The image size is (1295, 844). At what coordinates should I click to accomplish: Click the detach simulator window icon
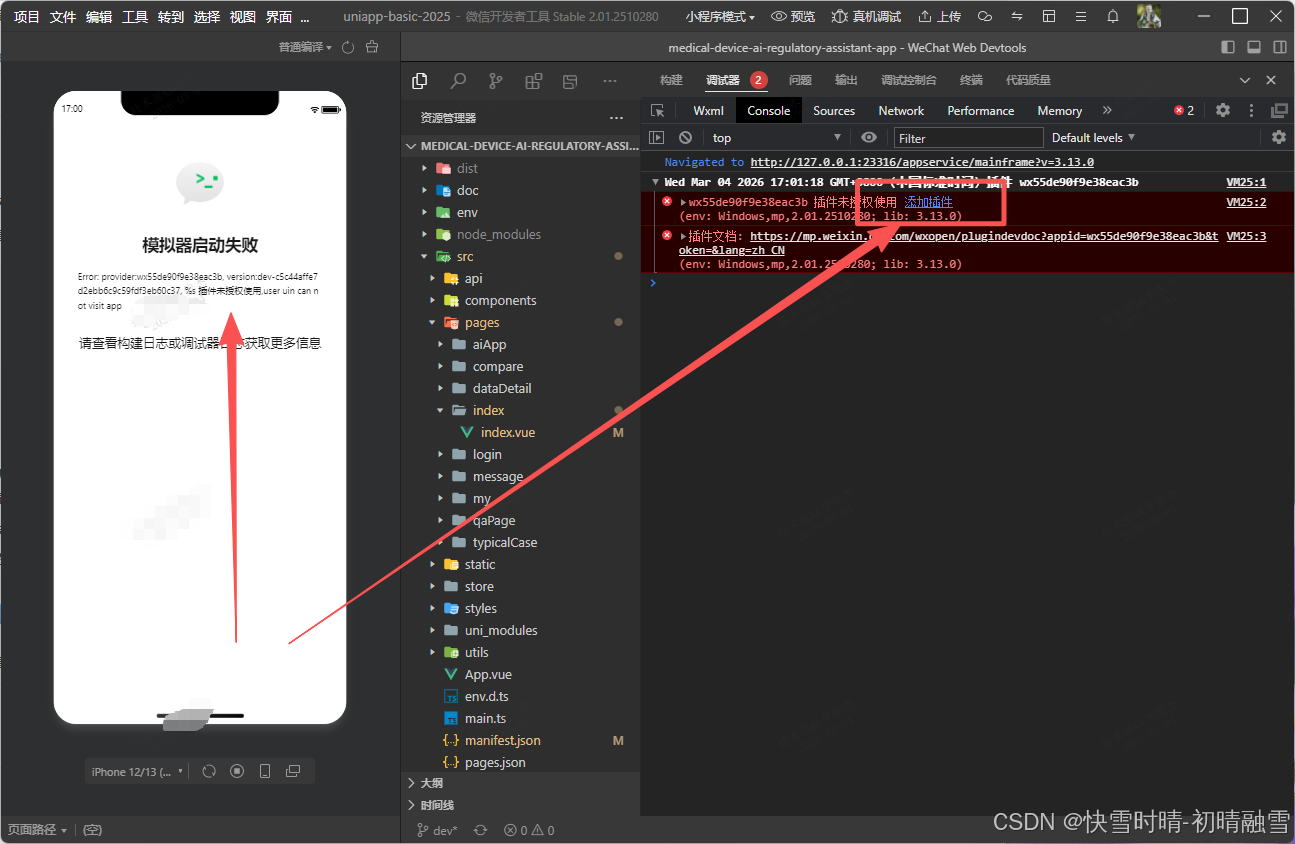[x=293, y=771]
